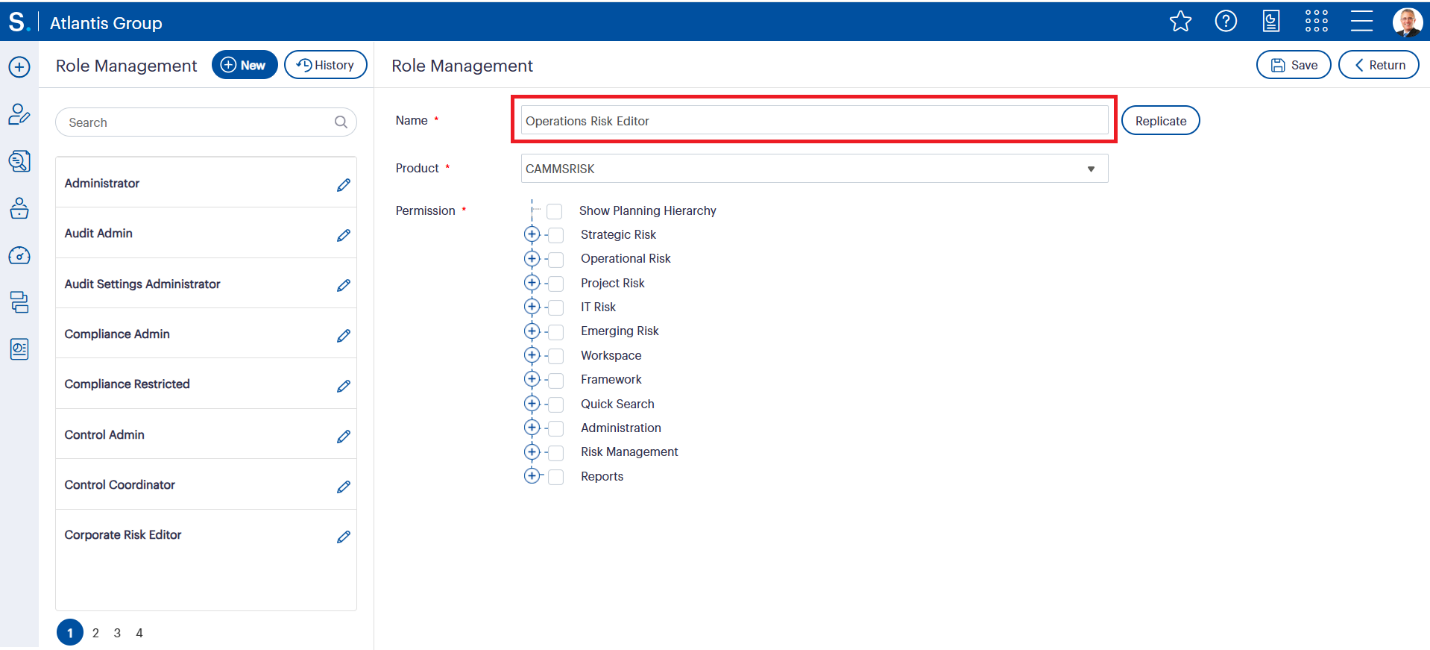Check the Emerging Risk permission checkbox
This screenshot has width=1430, height=650.
pyautogui.click(x=556, y=332)
